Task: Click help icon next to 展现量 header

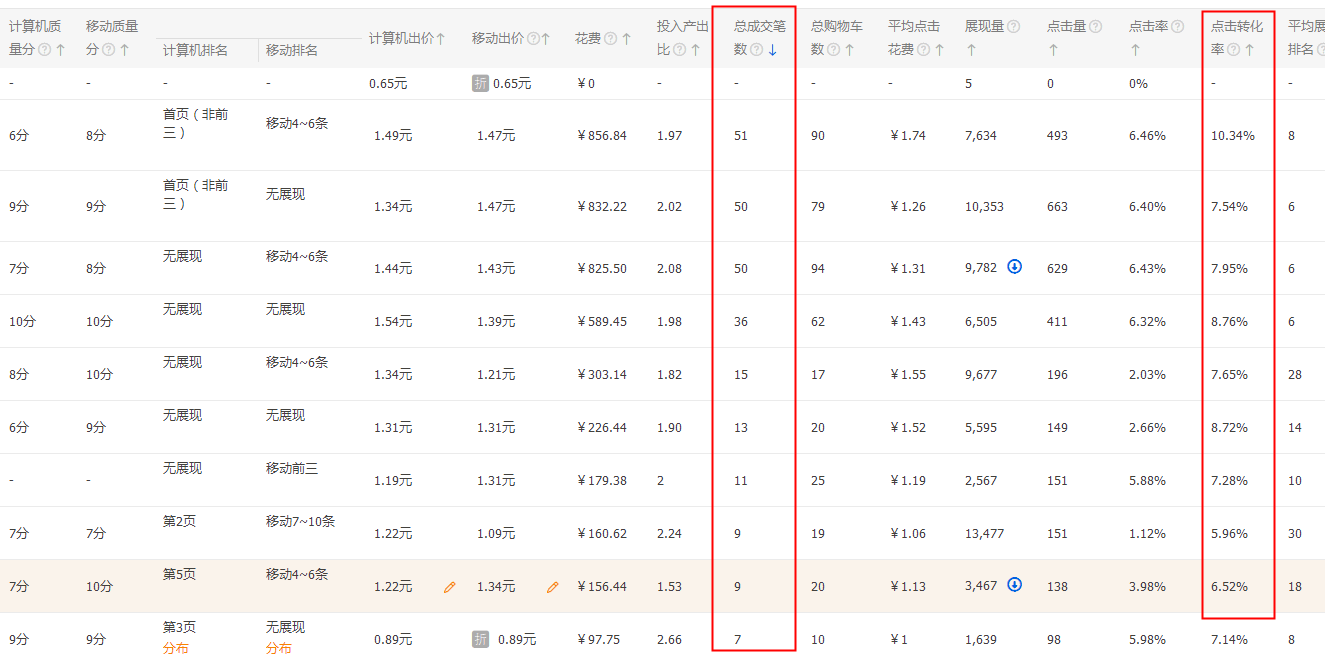Action: pos(1014,27)
